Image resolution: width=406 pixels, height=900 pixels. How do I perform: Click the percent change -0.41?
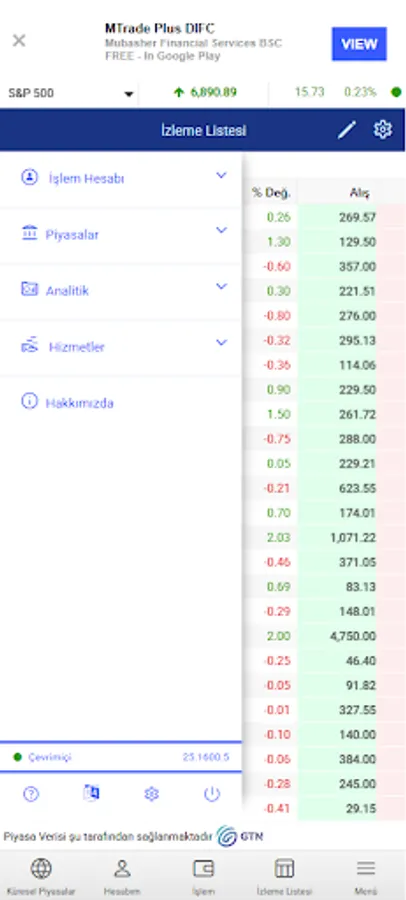277,809
